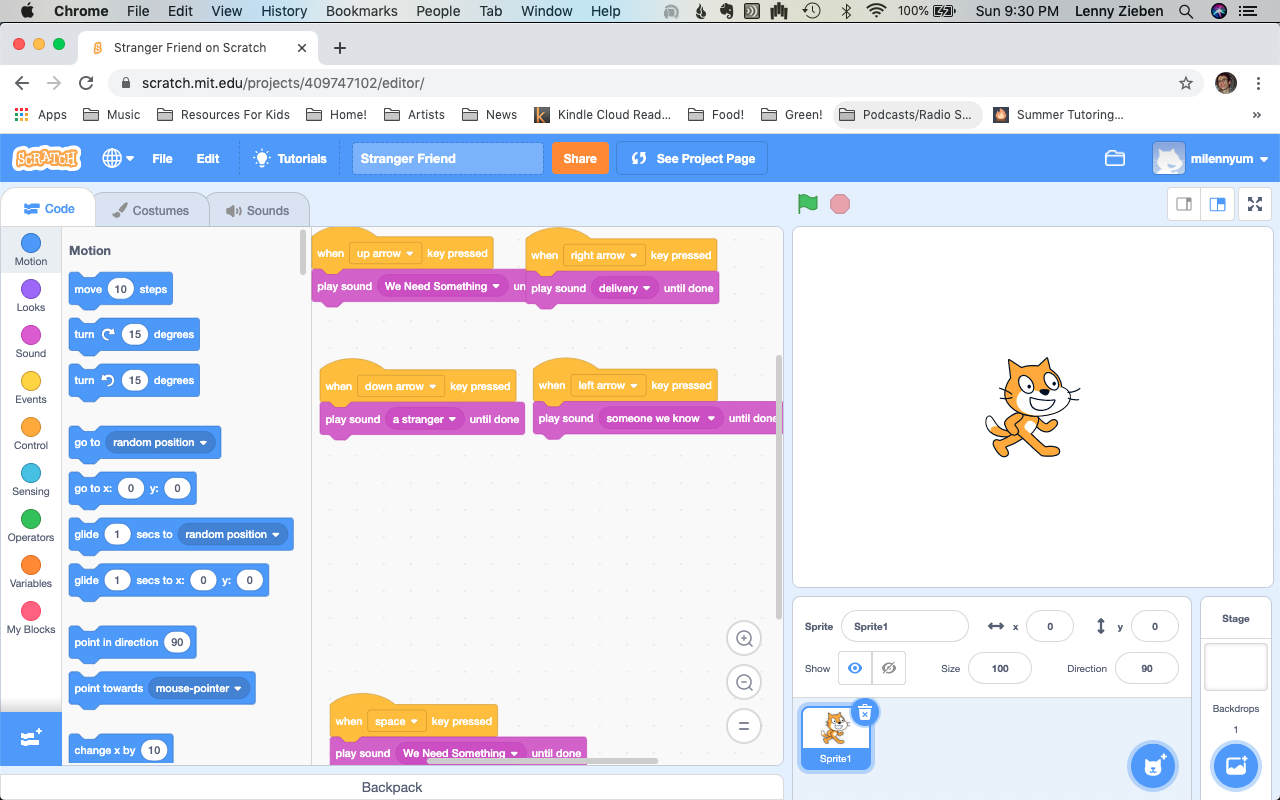Click the sprite Size field

click(x=1000, y=668)
